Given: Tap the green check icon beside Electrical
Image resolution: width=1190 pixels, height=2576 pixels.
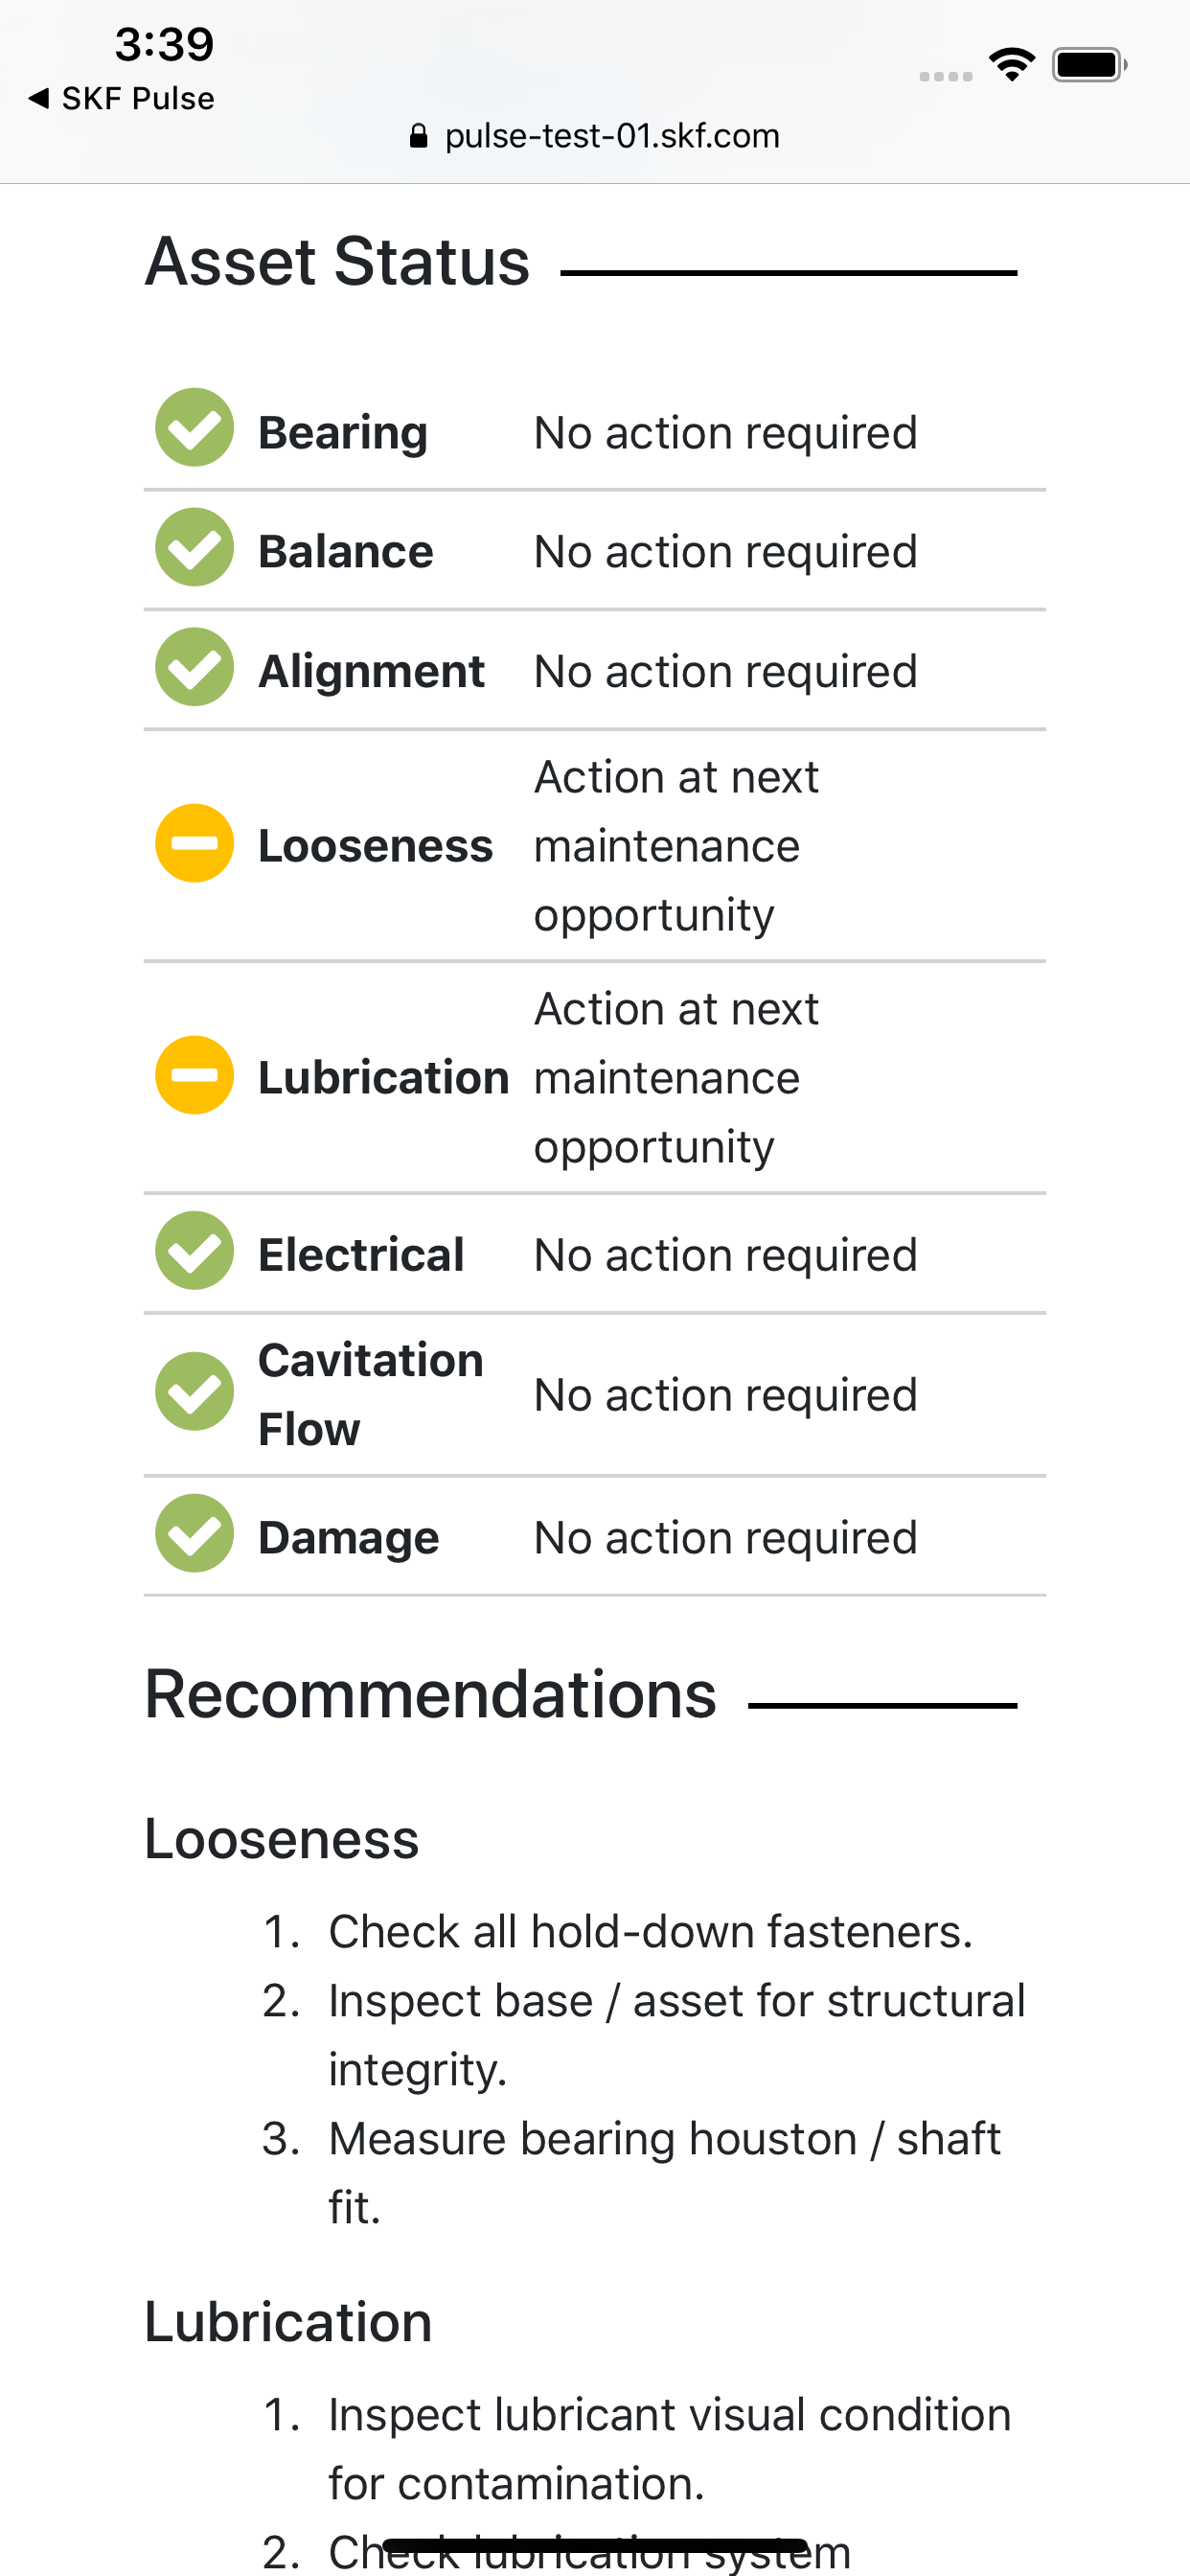Looking at the screenshot, I should [194, 1251].
